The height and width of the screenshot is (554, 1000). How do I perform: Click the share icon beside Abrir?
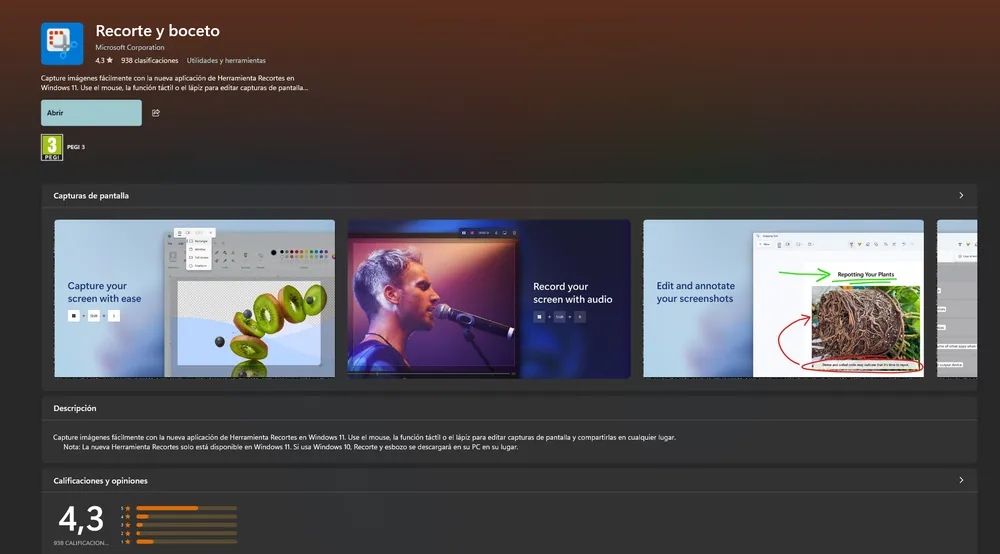(x=156, y=113)
